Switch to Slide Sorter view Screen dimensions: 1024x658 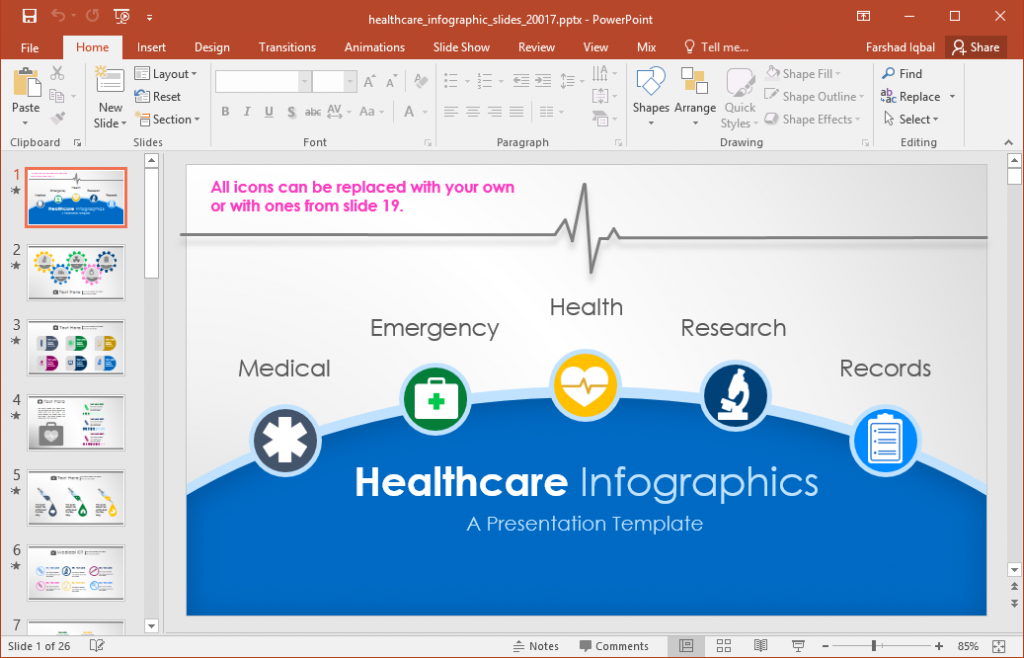click(724, 645)
